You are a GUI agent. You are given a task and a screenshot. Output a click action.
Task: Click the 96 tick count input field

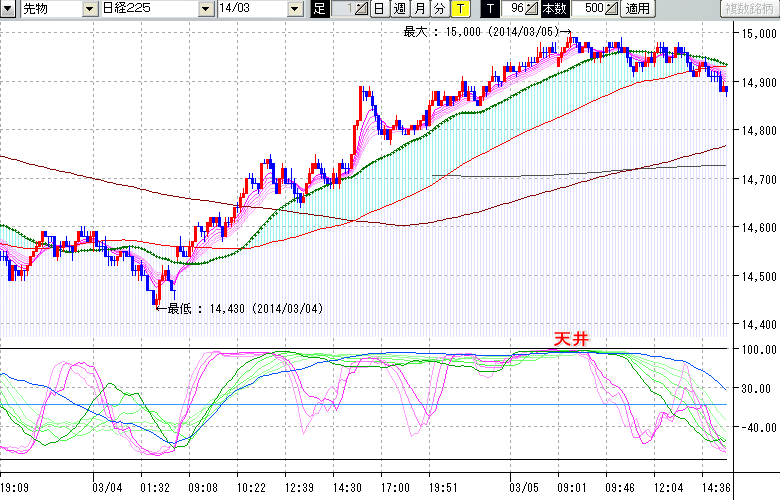point(514,9)
